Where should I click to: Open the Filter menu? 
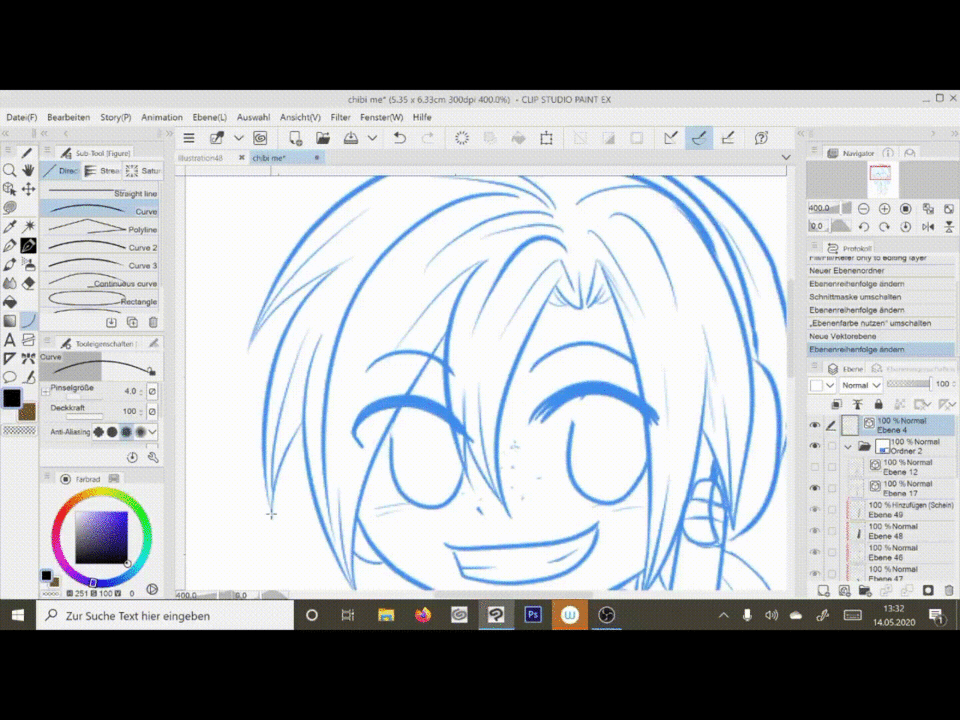click(340, 117)
